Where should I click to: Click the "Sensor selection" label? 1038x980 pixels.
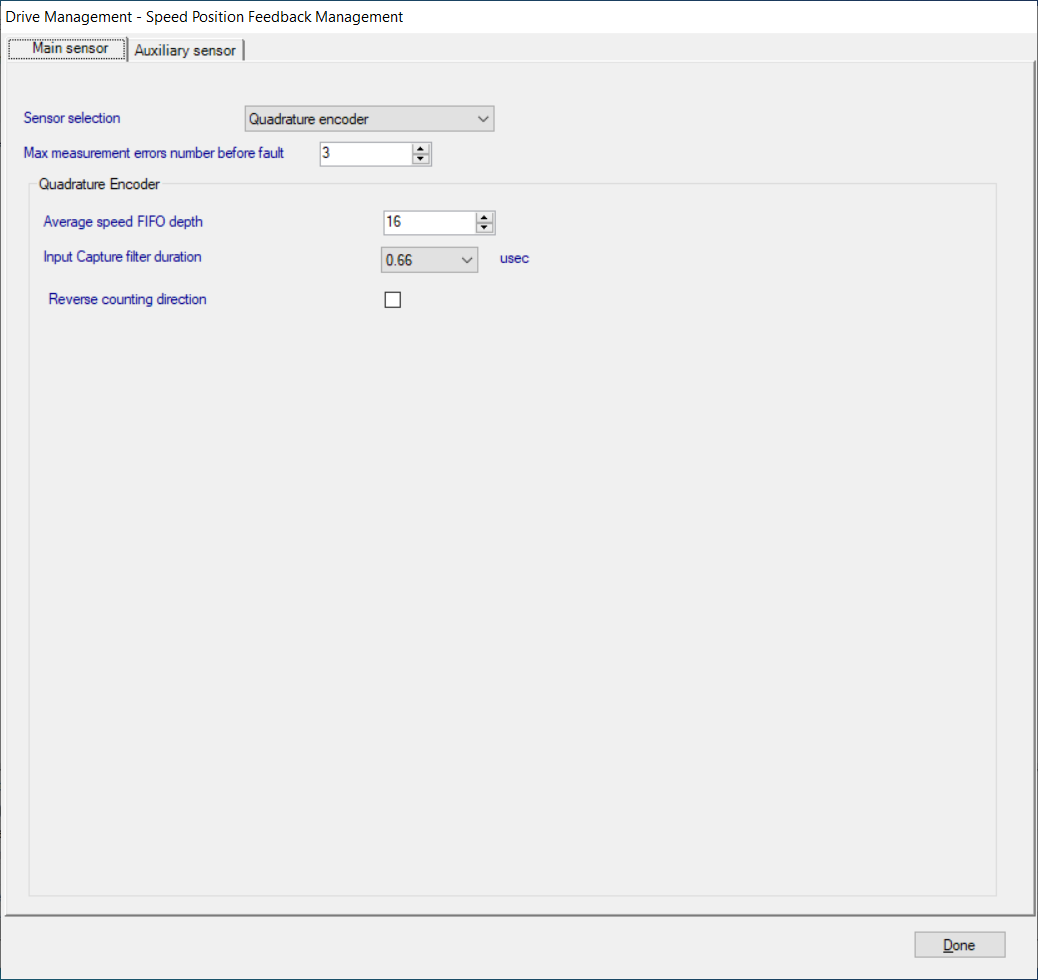(x=72, y=118)
